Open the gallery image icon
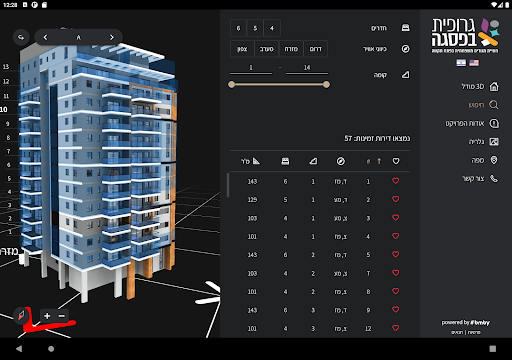512x360 pixels. [x=494, y=142]
